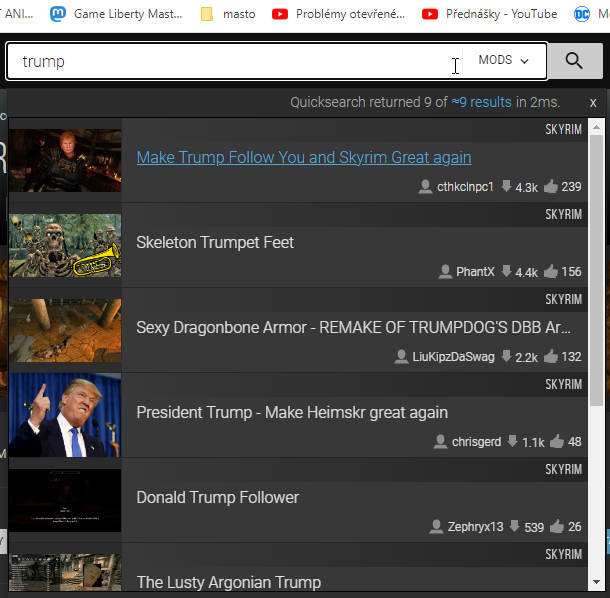
Task: Open The Lusty Argonian Trump mod
Action: [x=229, y=582]
